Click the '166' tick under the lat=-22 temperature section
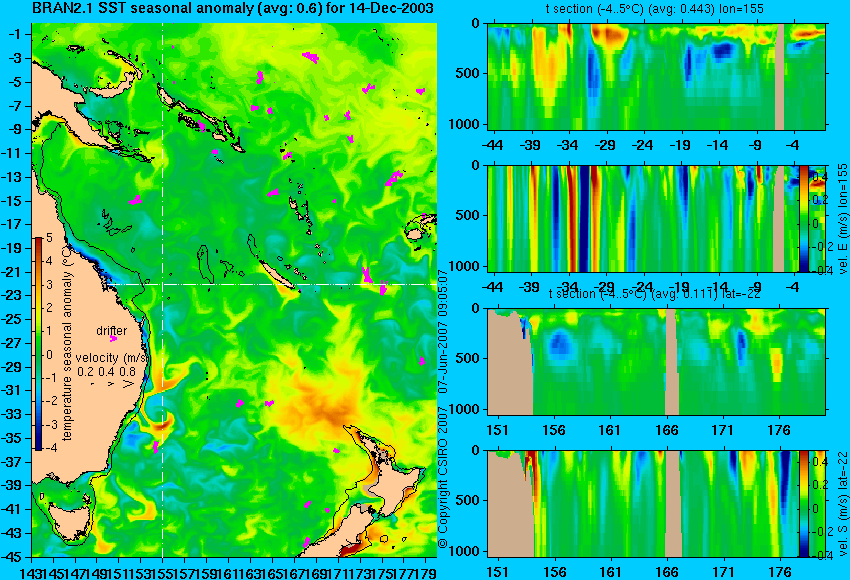The image size is (850, 580). pyautogui.click(x=666, y=430)
